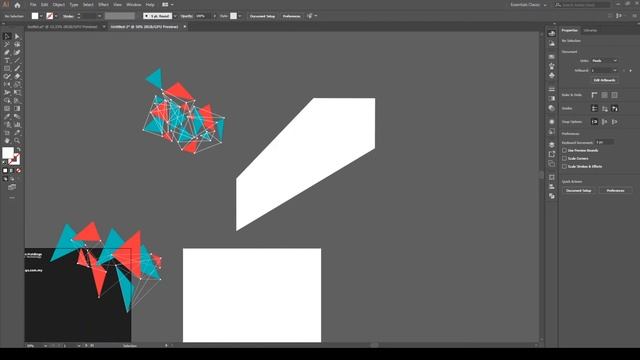Open graphic Style dropdown in control bar
The height and width of the screenshot is (360, 640).
(x=240, y=16)
